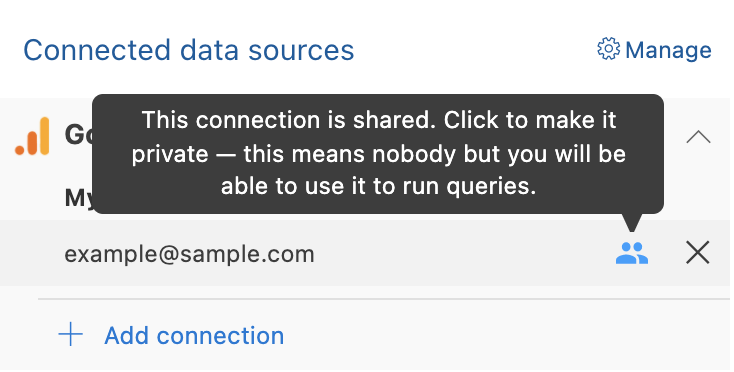Click the Add connection link text
Viewport: 734px width, 372px height.
[x=194, y=336]
